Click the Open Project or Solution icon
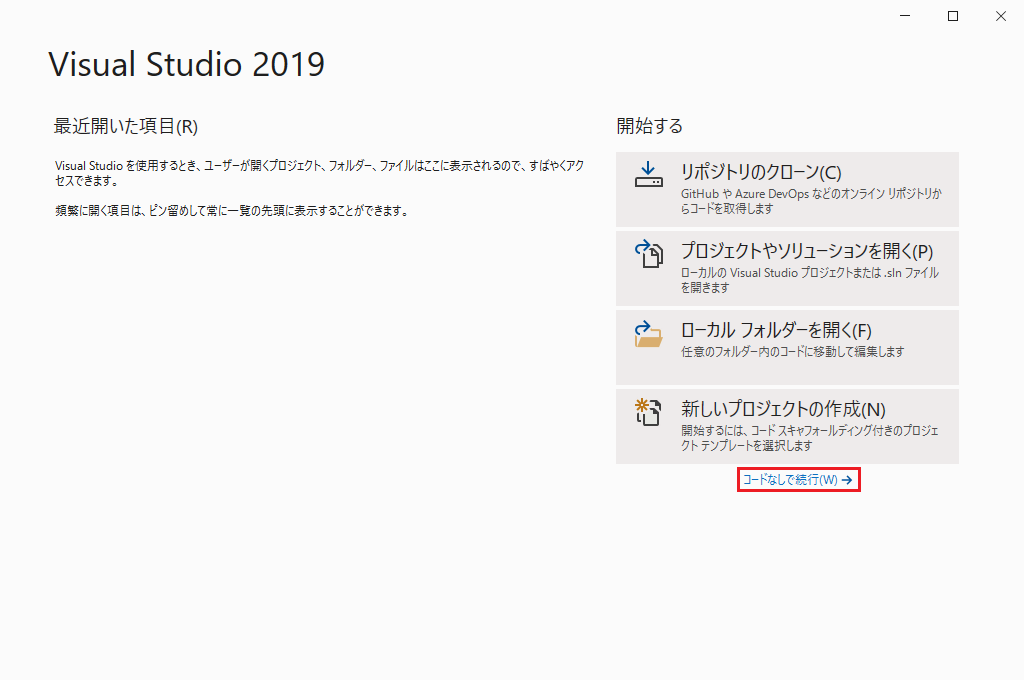 649,255
